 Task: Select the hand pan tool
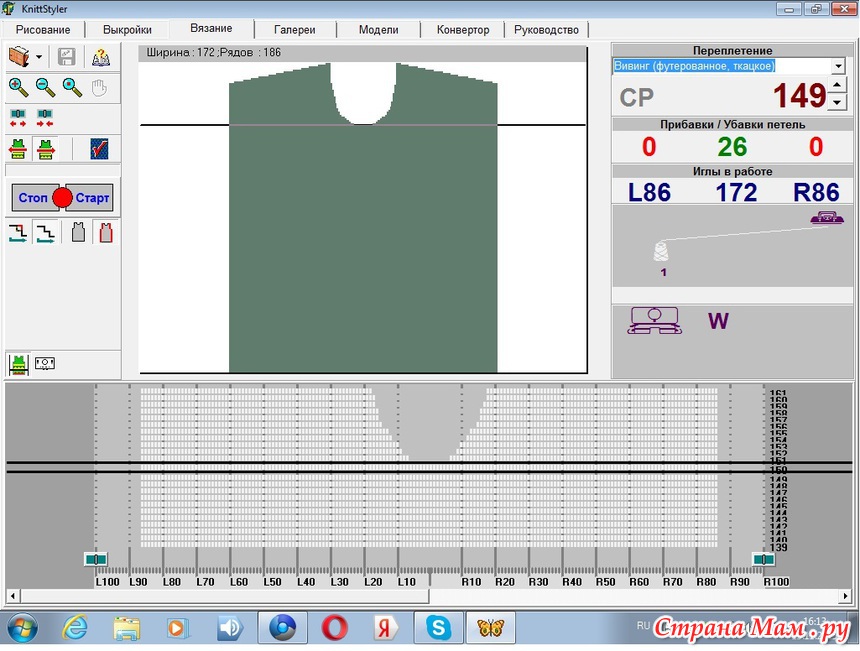coord(99,87)
